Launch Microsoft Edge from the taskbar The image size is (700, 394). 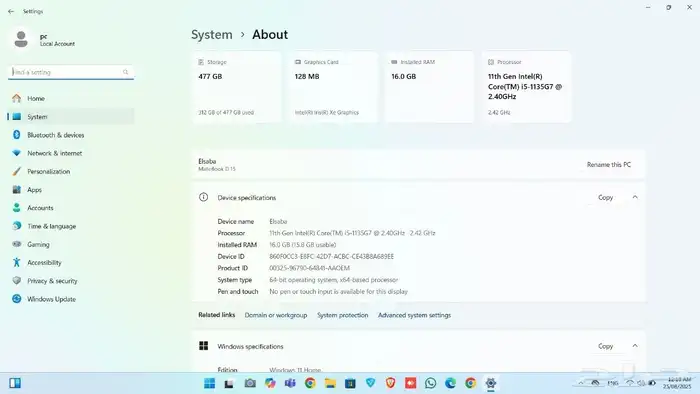pyautogui.click(x=450, y=383)
